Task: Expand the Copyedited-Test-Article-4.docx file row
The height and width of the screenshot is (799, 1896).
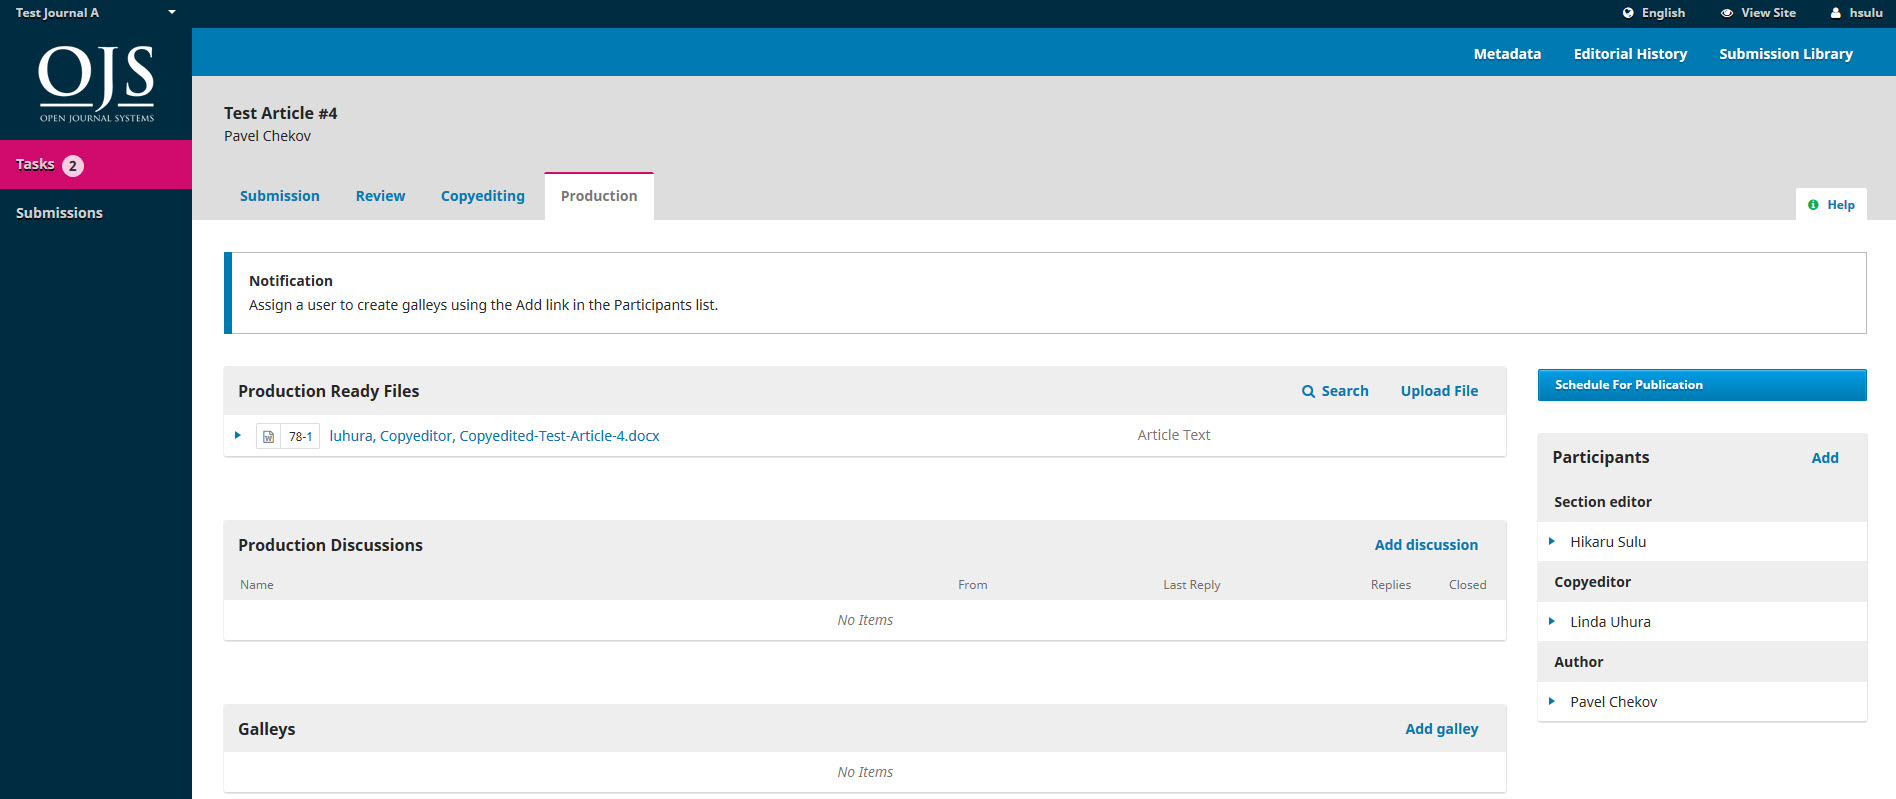Action: point(238,435)
